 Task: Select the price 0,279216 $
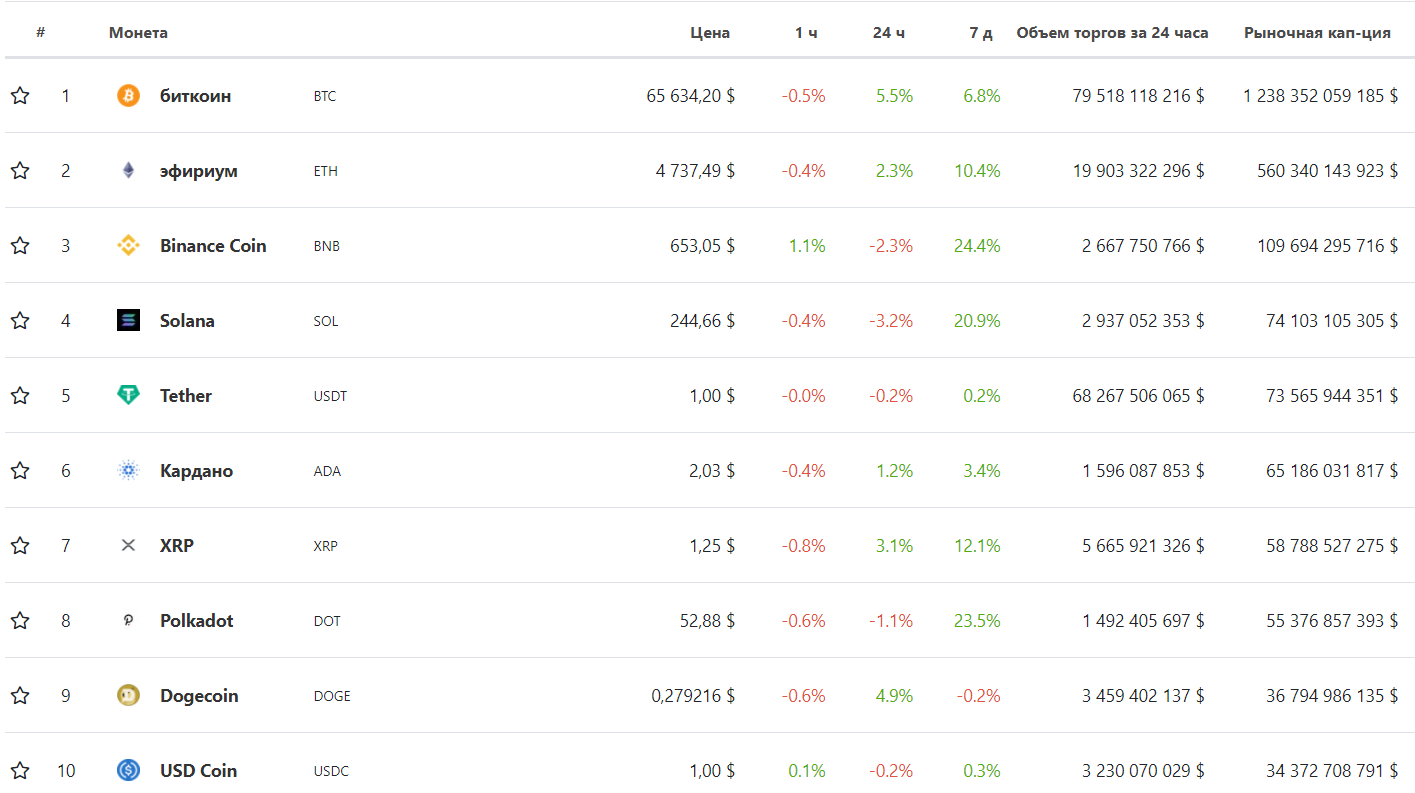pyautogui.click(x=693, y=696)
